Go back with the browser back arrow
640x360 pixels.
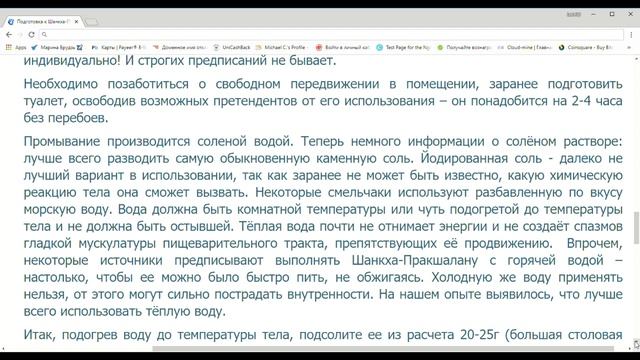9,35
